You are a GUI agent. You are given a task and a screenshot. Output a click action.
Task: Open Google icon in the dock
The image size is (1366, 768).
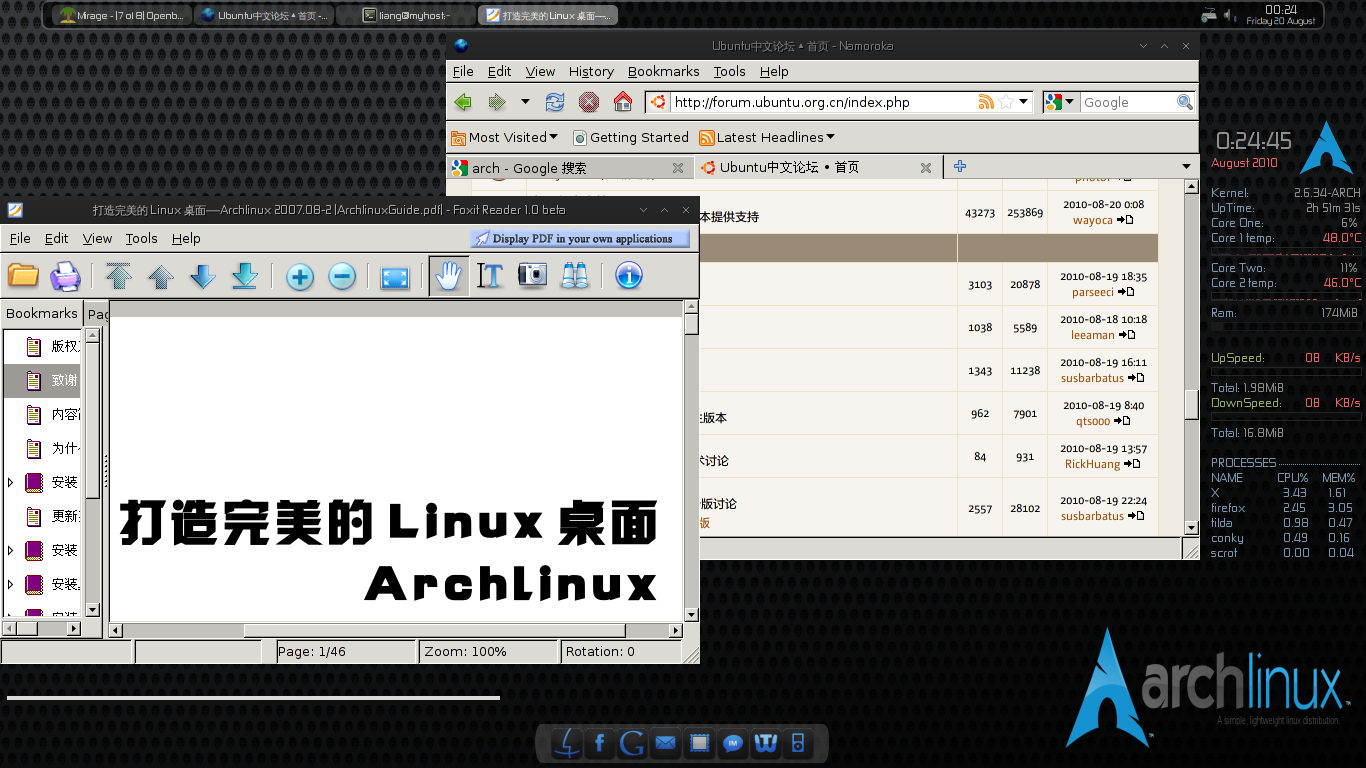pyautogui.click(x=632, y=743)
